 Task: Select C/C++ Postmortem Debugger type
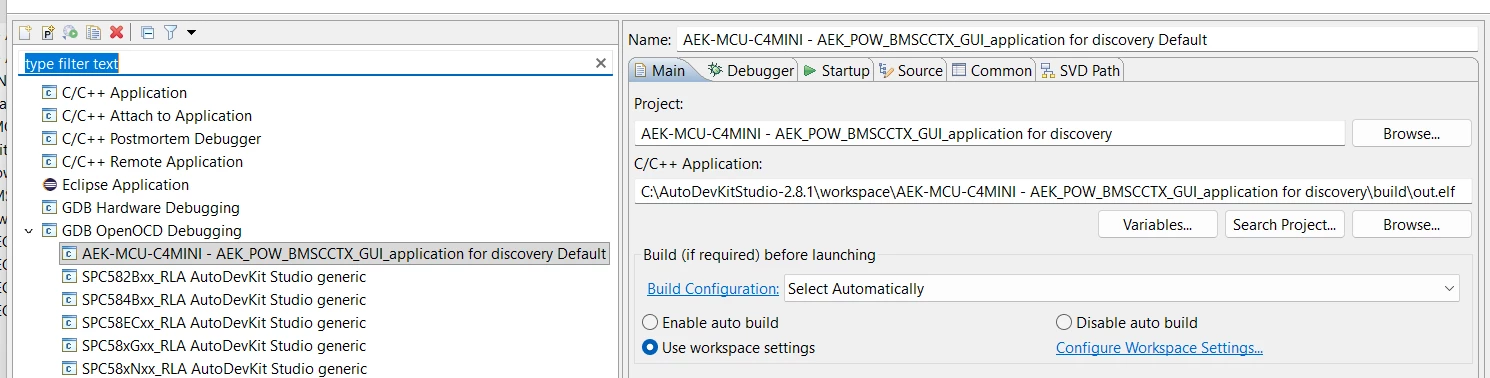[161, 139]
